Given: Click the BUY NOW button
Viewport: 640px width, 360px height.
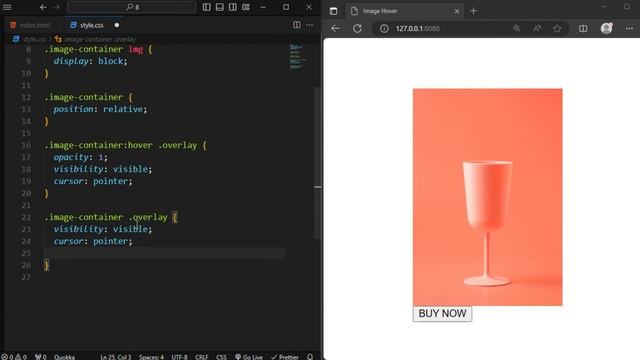Looking at the screenshot, I should click(x=442, y=313).
